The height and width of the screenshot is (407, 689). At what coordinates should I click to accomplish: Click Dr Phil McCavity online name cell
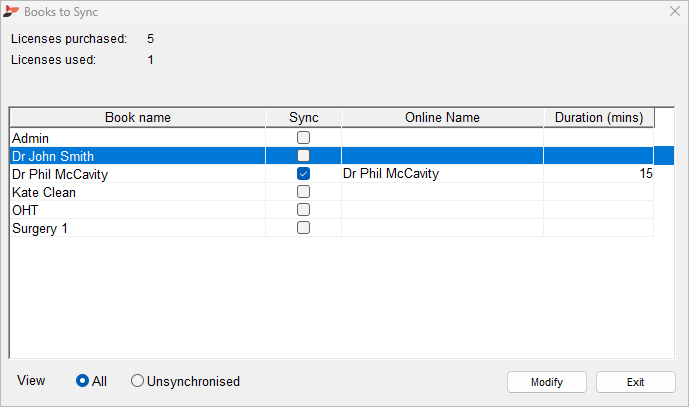click(x=442, y=174)
